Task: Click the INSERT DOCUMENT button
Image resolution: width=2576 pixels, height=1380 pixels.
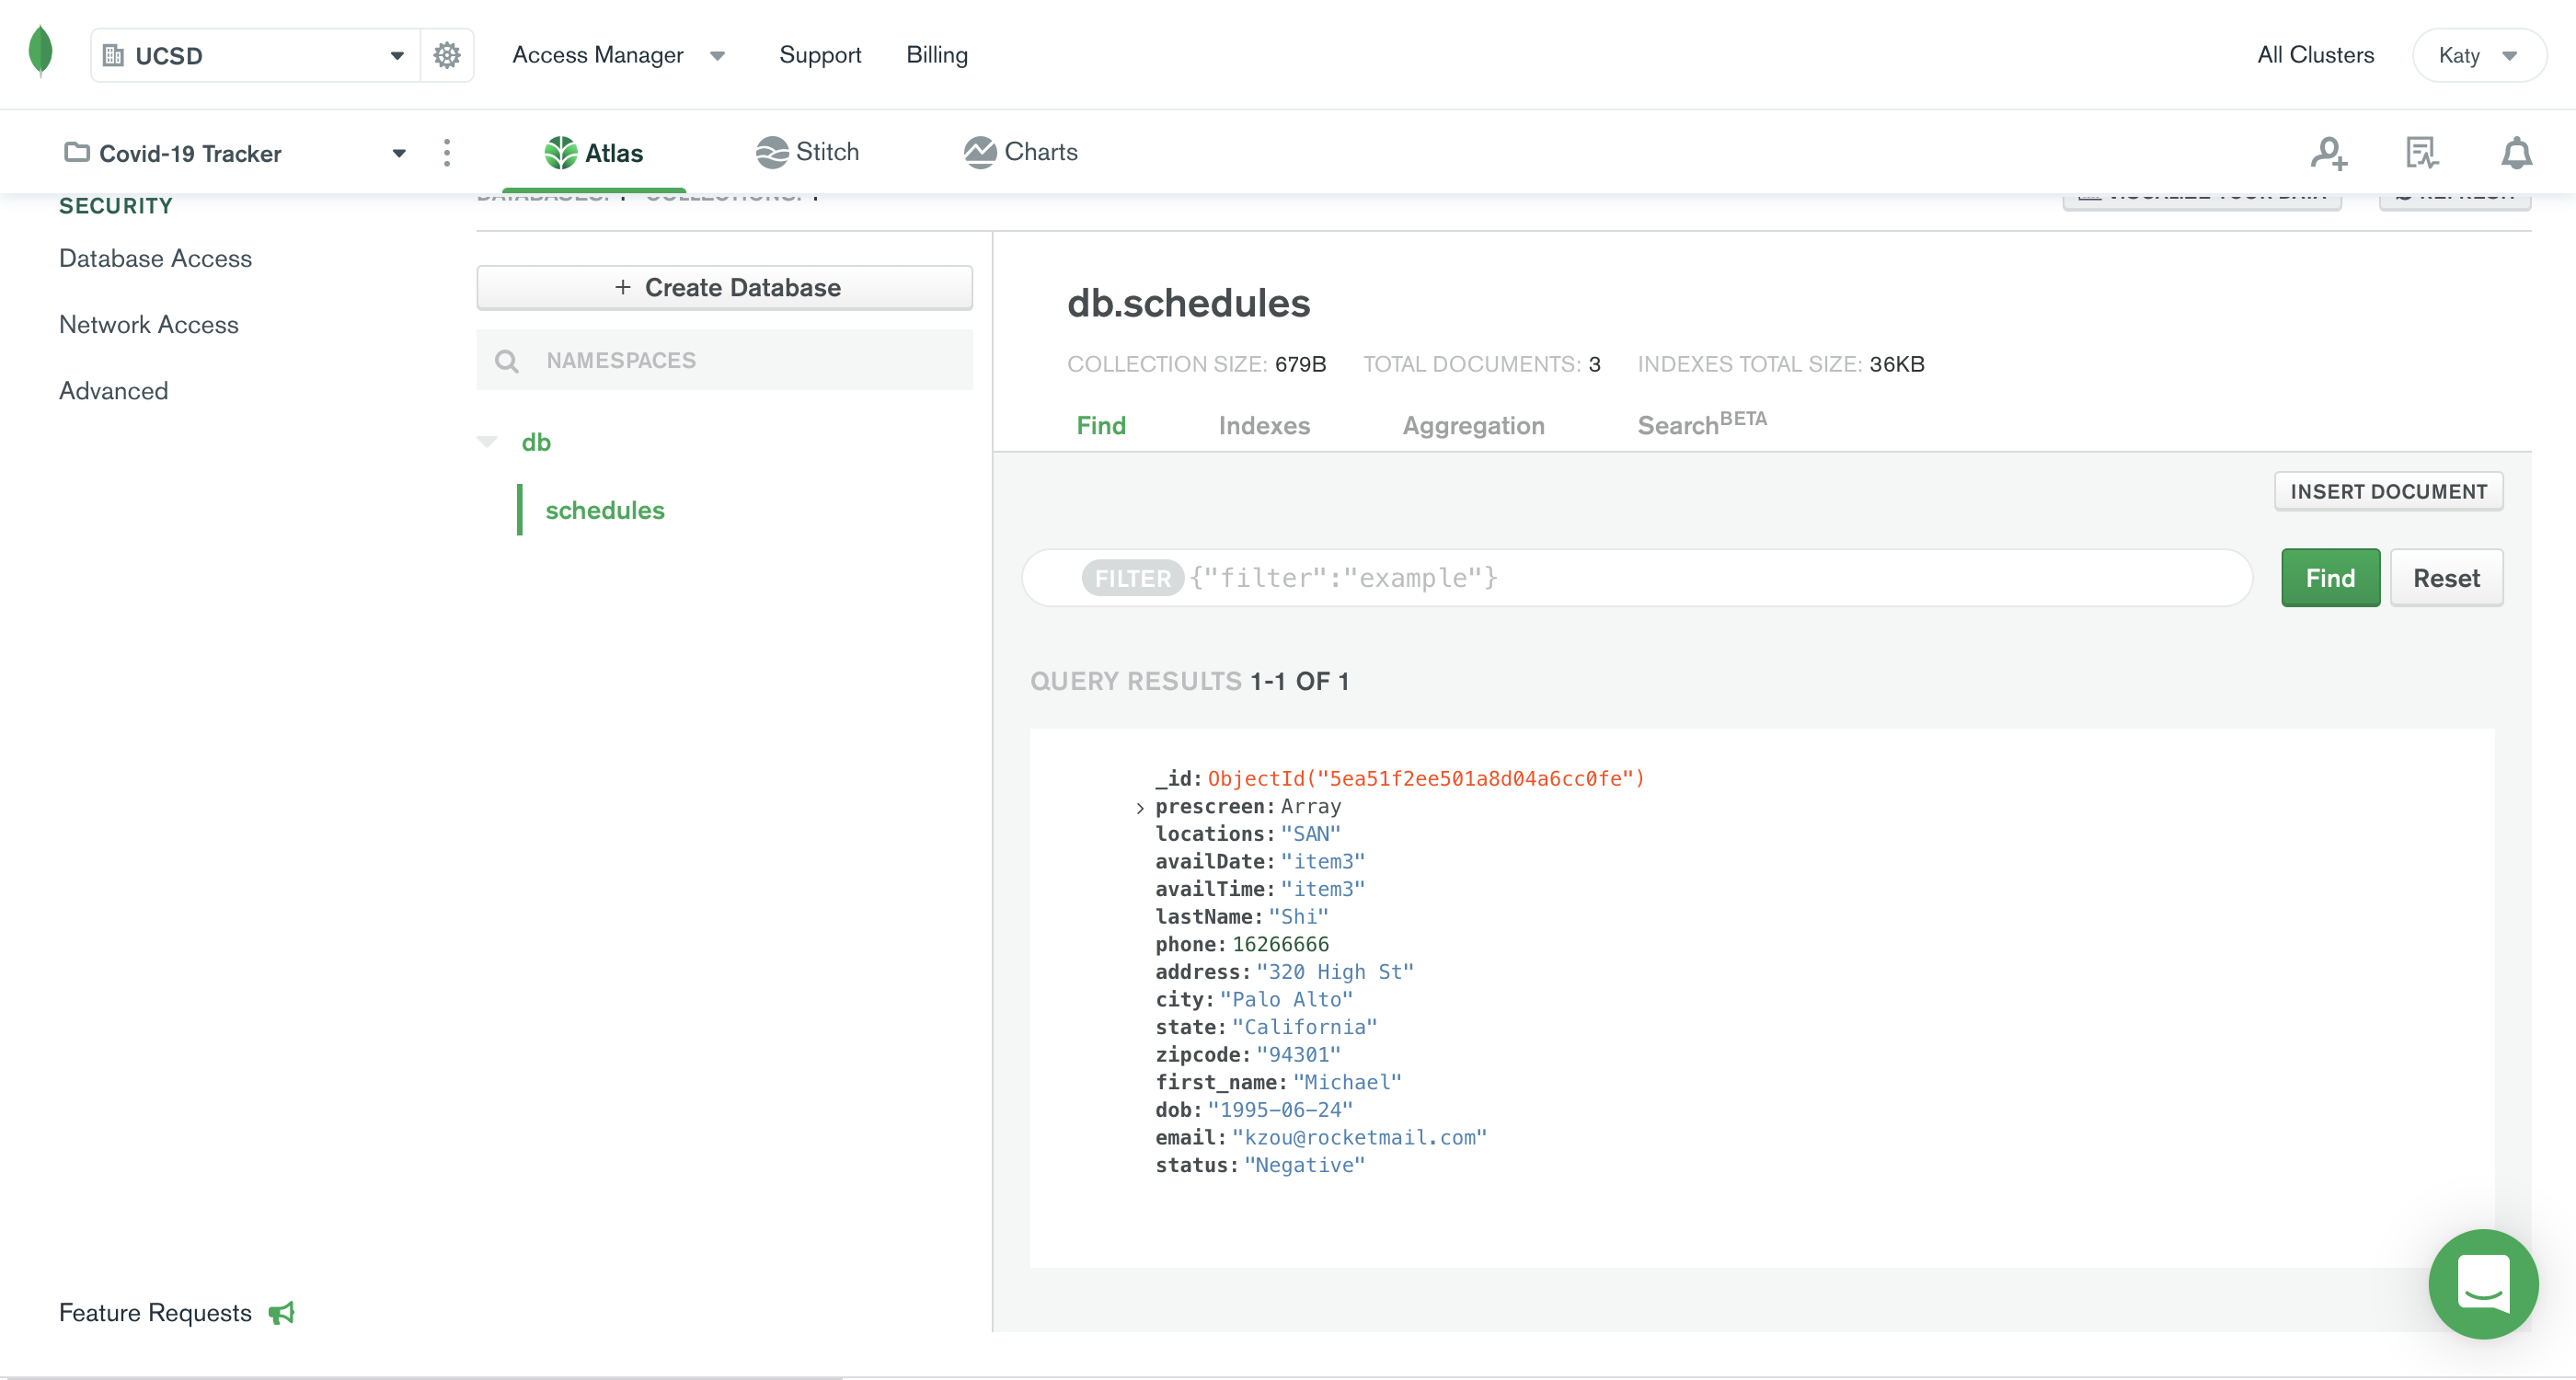Action: point(2387,491)
